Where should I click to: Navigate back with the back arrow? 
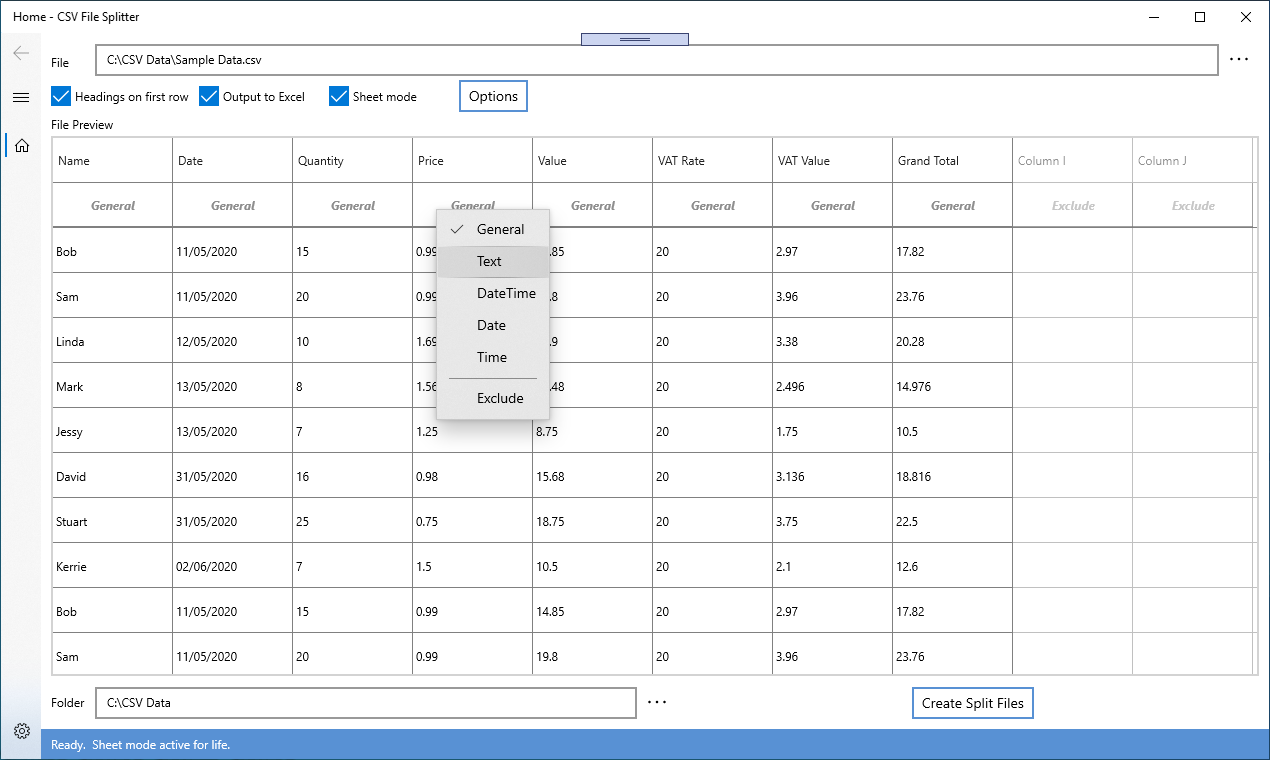(x=21, y=52)
